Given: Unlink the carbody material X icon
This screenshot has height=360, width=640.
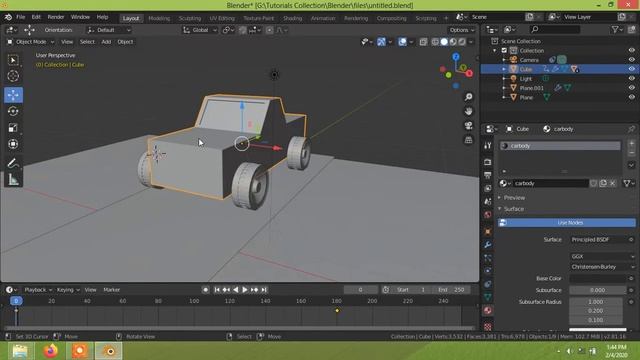Looking at the screenshot, I should pos(613,184).
